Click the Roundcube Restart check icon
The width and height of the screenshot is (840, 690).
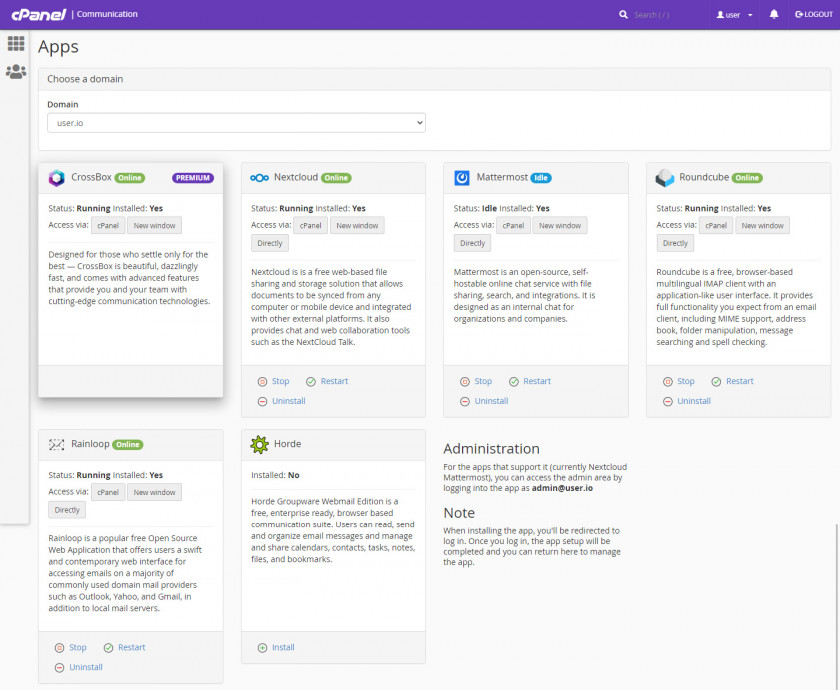716,381
